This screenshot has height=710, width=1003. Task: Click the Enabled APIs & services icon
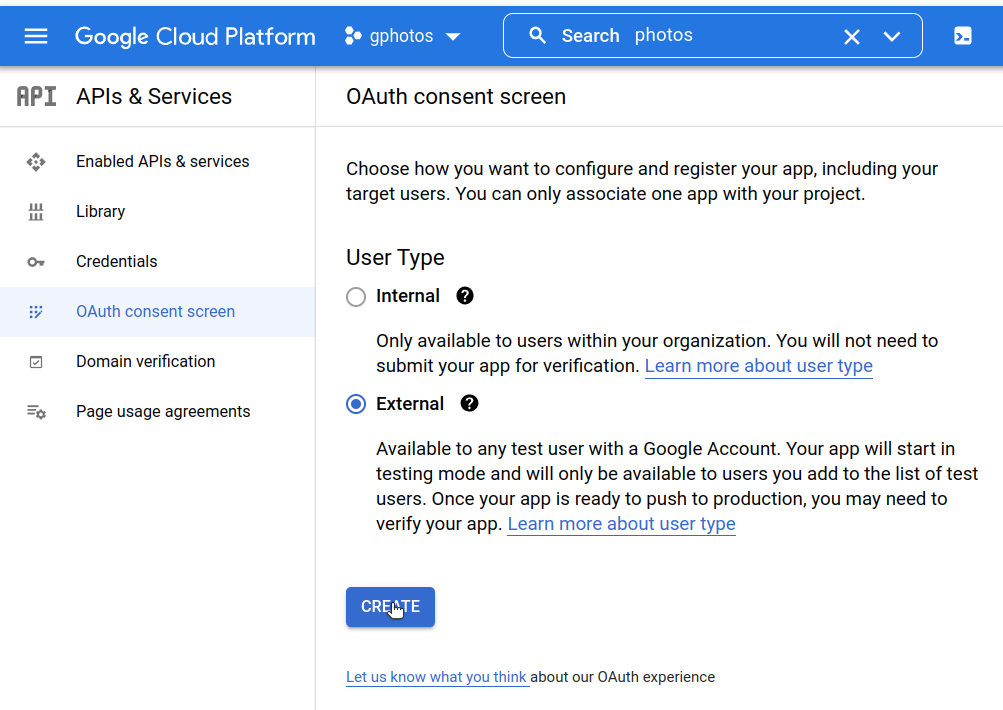point(36,162)
